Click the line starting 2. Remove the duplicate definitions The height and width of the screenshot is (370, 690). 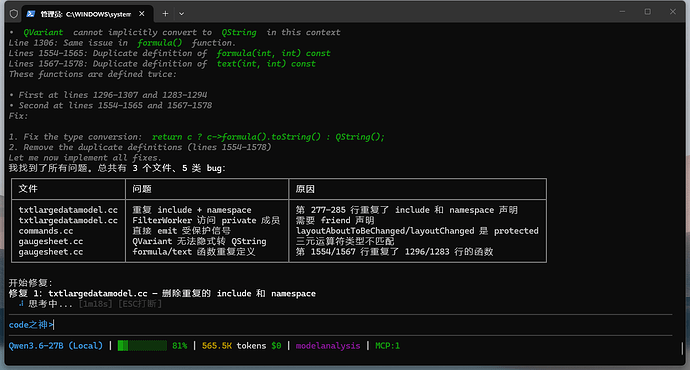pyautogui.click(x=140, y=147)
